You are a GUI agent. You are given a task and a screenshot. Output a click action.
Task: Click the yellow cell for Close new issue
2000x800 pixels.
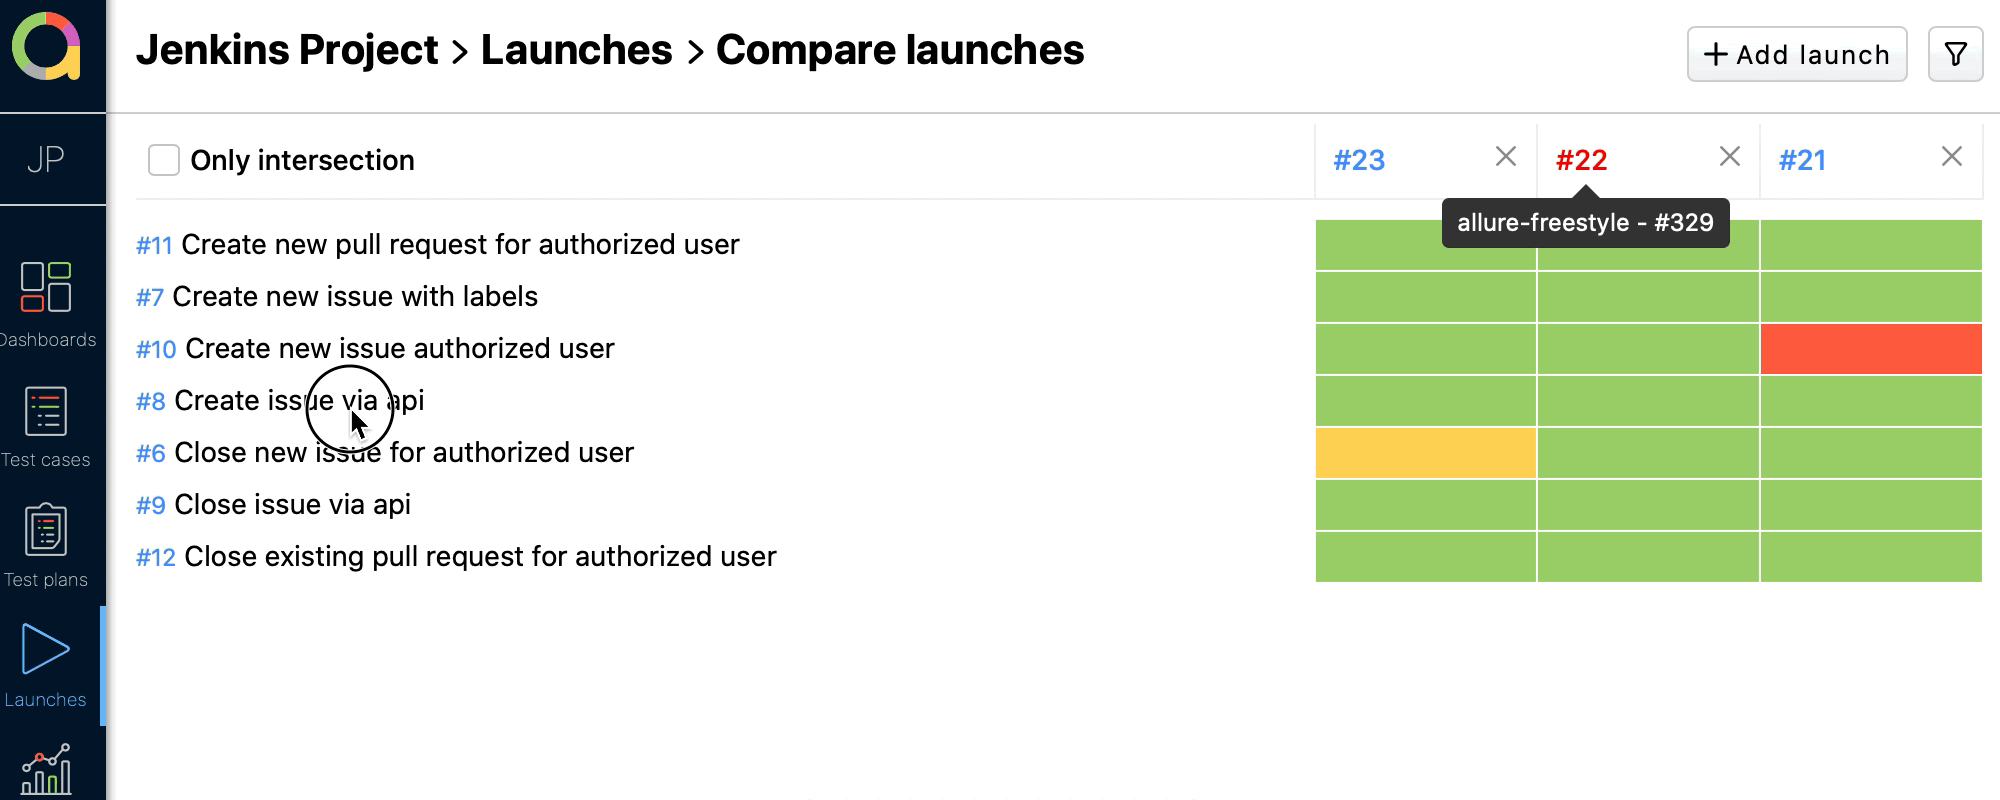click(1424, 453)
